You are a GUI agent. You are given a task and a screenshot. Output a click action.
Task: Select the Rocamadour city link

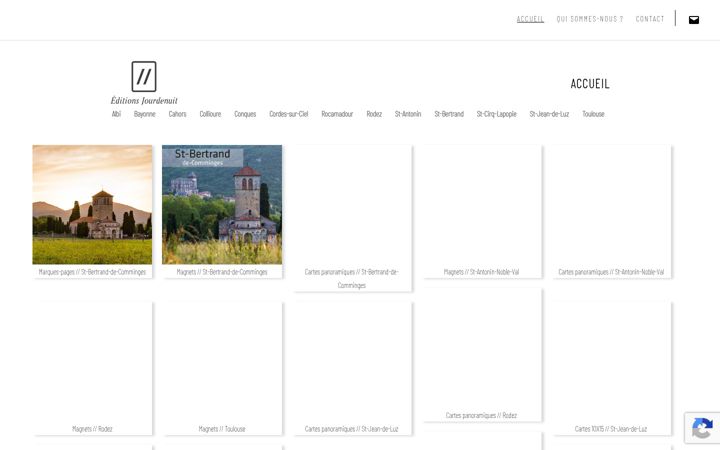(x=337, y=114)
